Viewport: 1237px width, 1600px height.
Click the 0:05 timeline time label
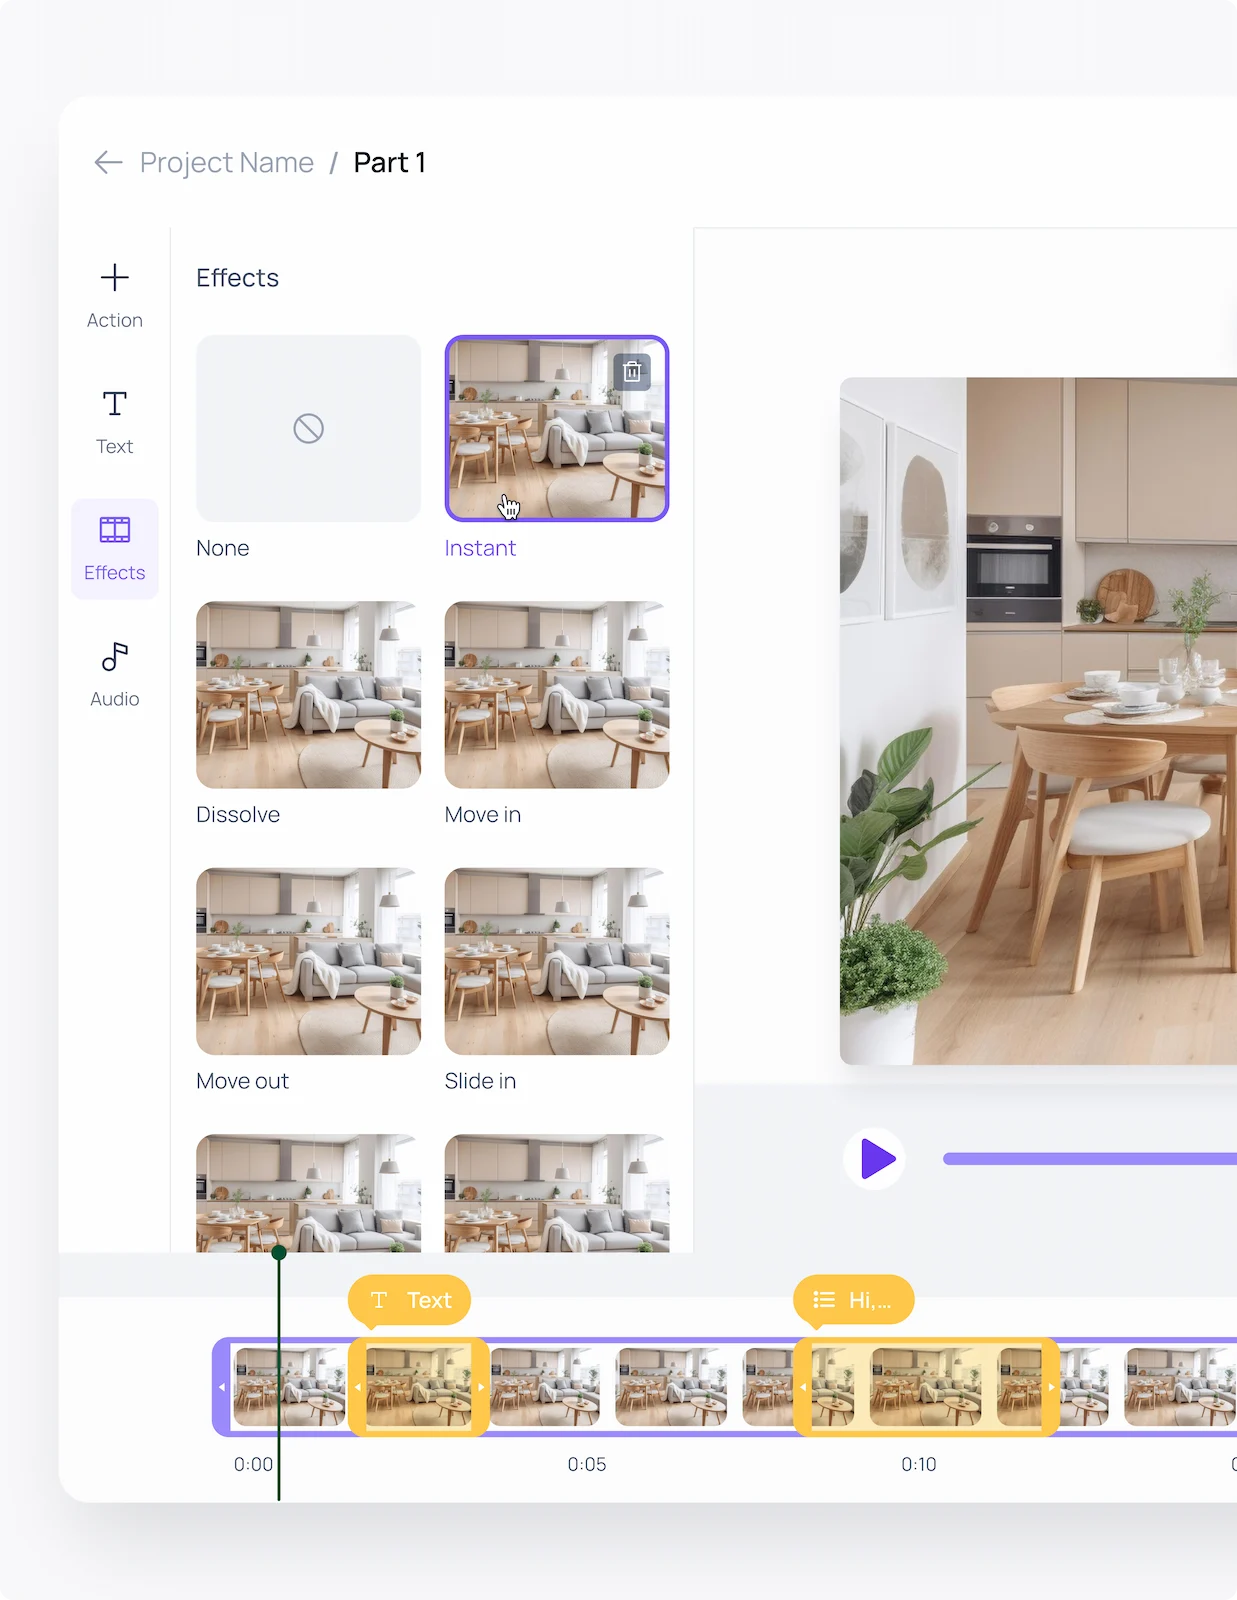(587, 1464)
